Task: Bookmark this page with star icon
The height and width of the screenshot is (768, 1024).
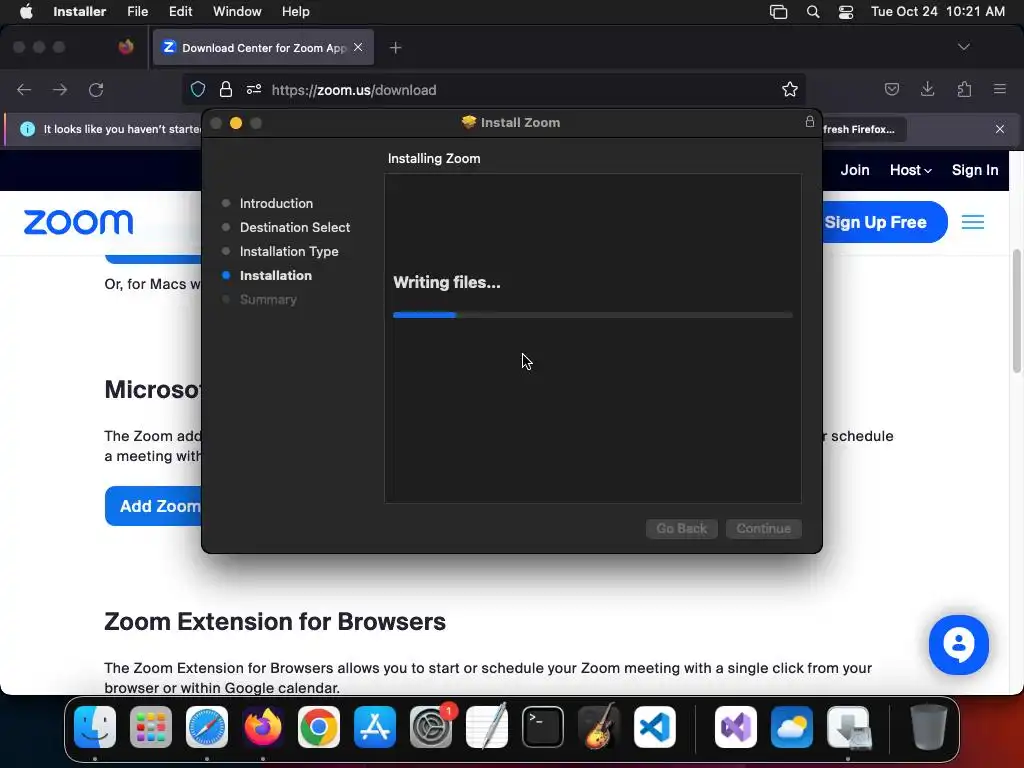Action: (790, 90)
